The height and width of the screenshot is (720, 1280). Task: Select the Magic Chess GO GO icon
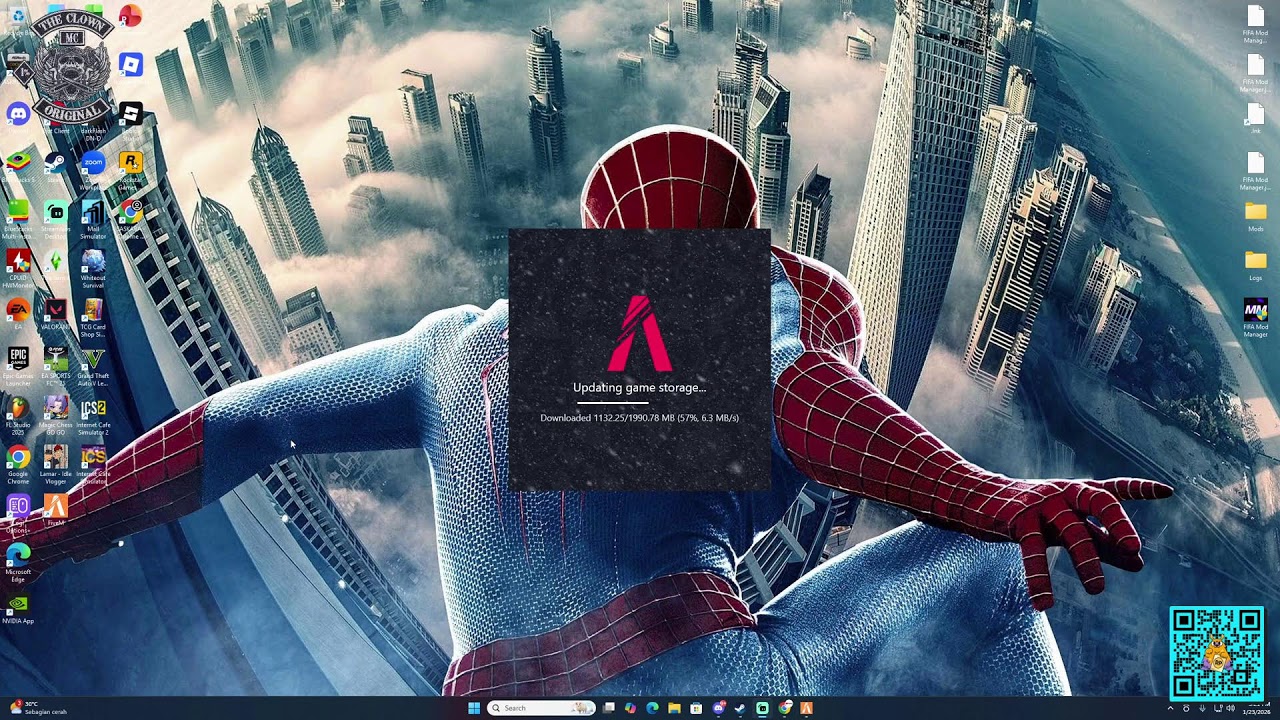[x=55, y=414]
